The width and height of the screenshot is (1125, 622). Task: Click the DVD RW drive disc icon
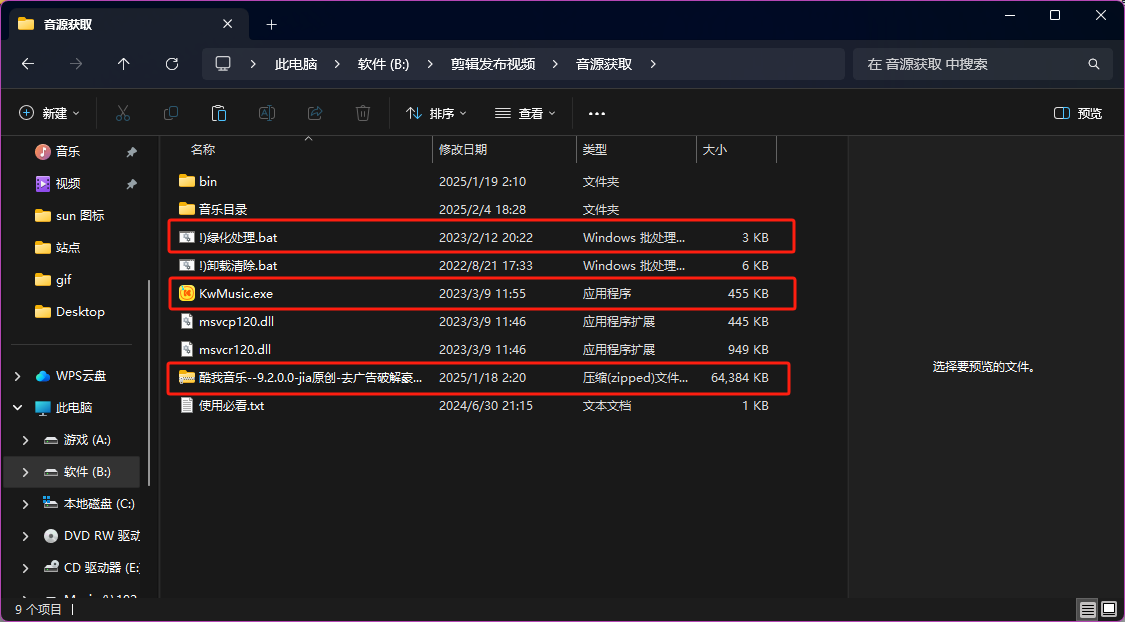[x=51, y=536]
